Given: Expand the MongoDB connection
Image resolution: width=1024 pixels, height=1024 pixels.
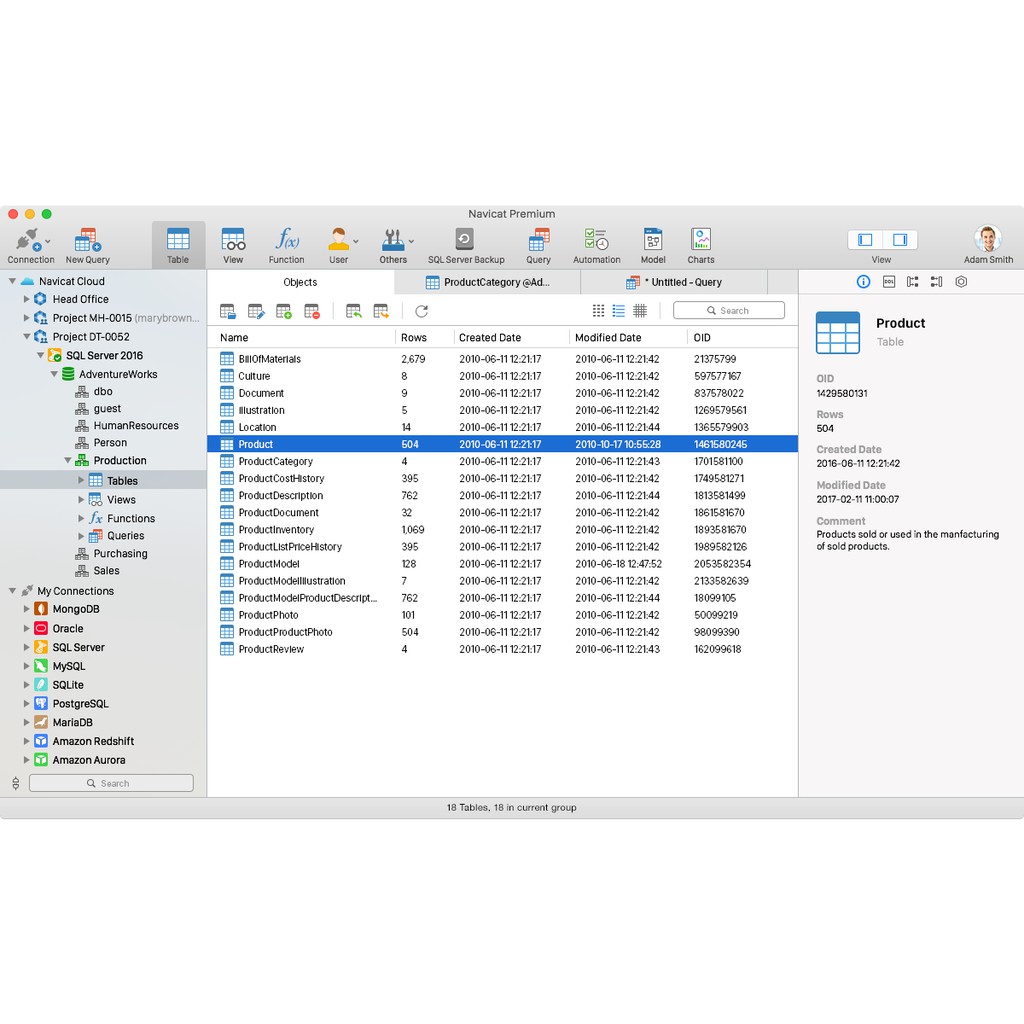Looking at the screenshot, I should (27, 609).
